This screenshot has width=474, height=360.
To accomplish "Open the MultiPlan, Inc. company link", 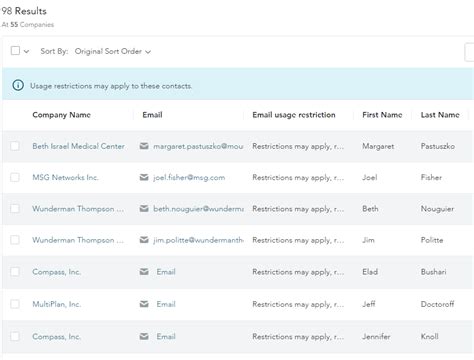I will point(56,304).
